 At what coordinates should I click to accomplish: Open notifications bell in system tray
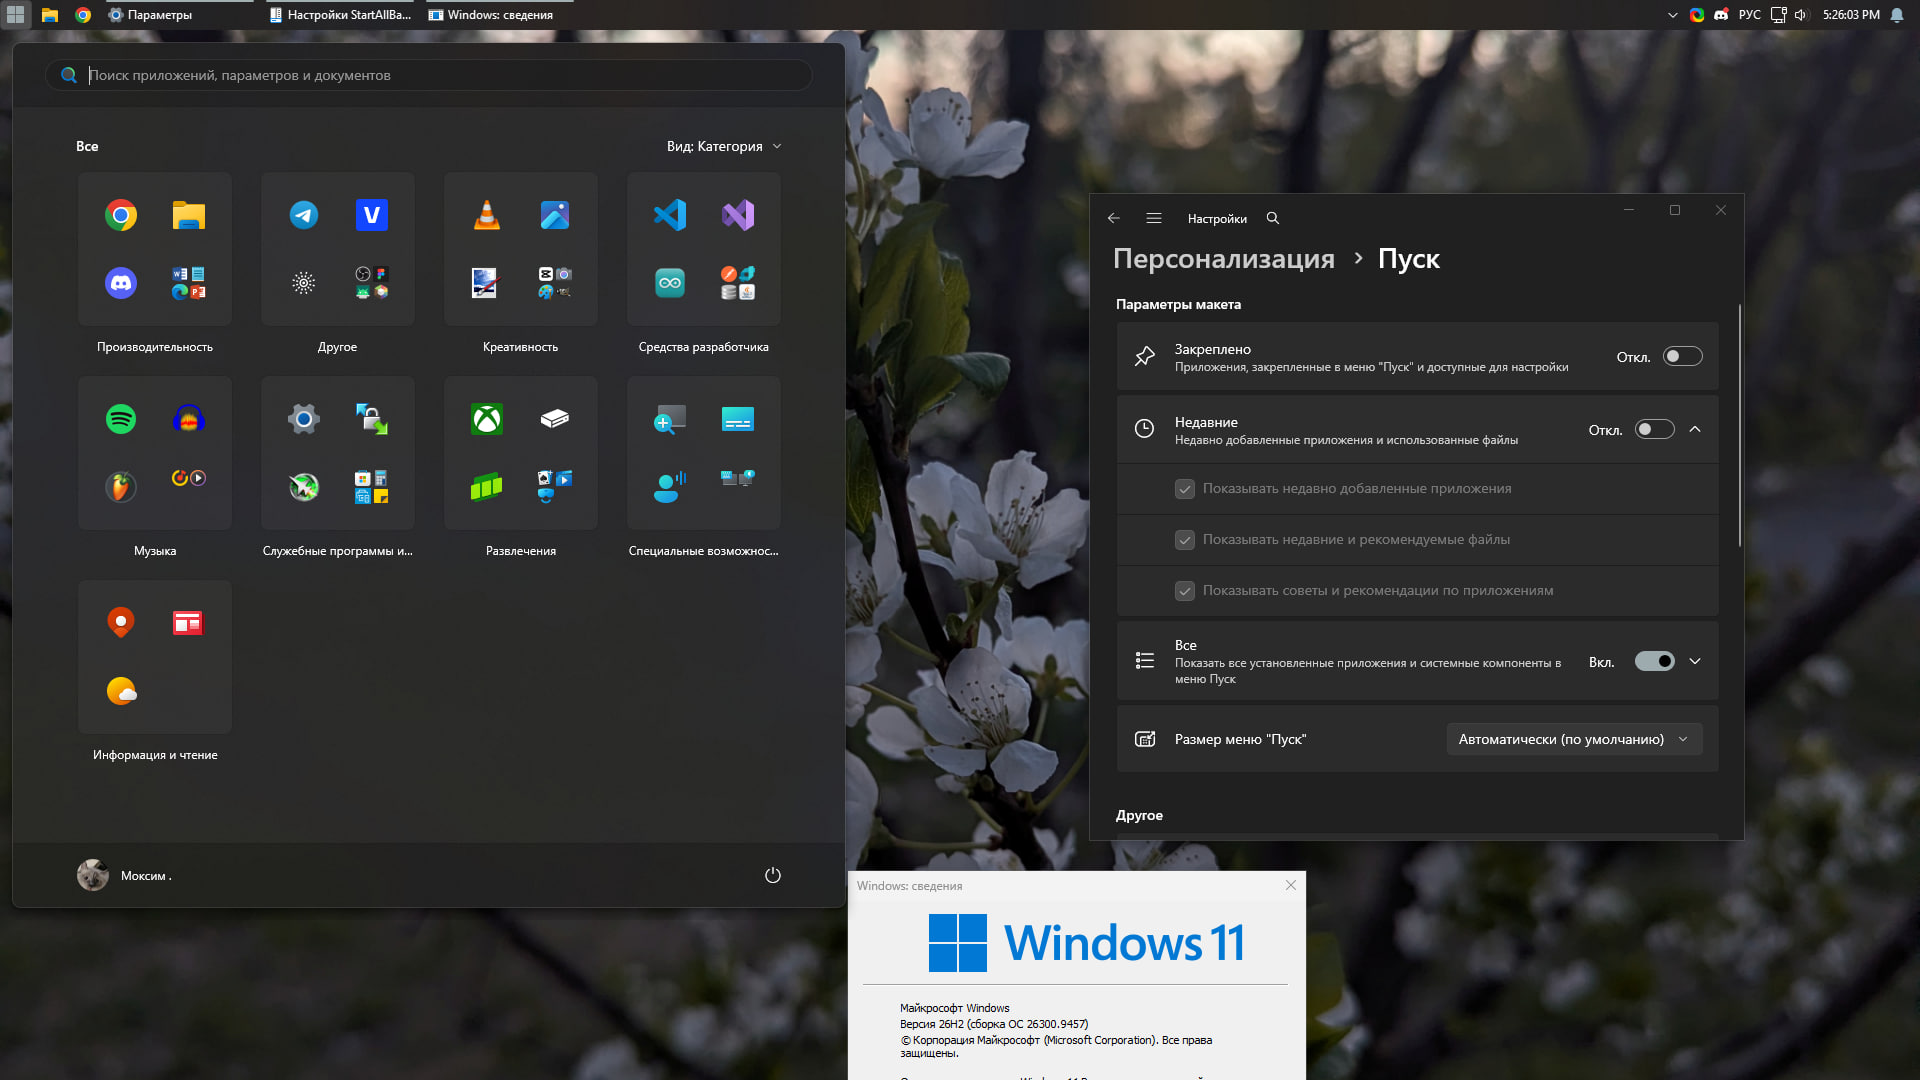pyautogui.click(x=1897, y=15)
